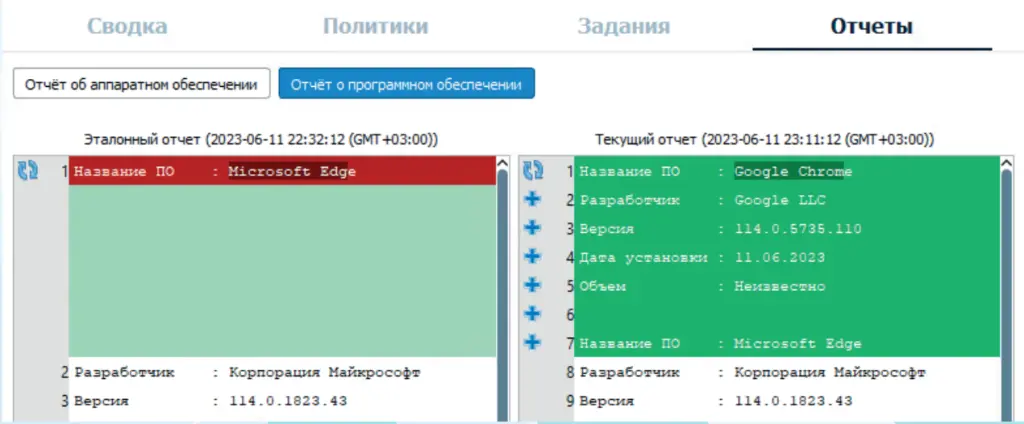Select row 'Разработчик : Google LLC'
Screen dimensions: 1024x424
point(787,200)
